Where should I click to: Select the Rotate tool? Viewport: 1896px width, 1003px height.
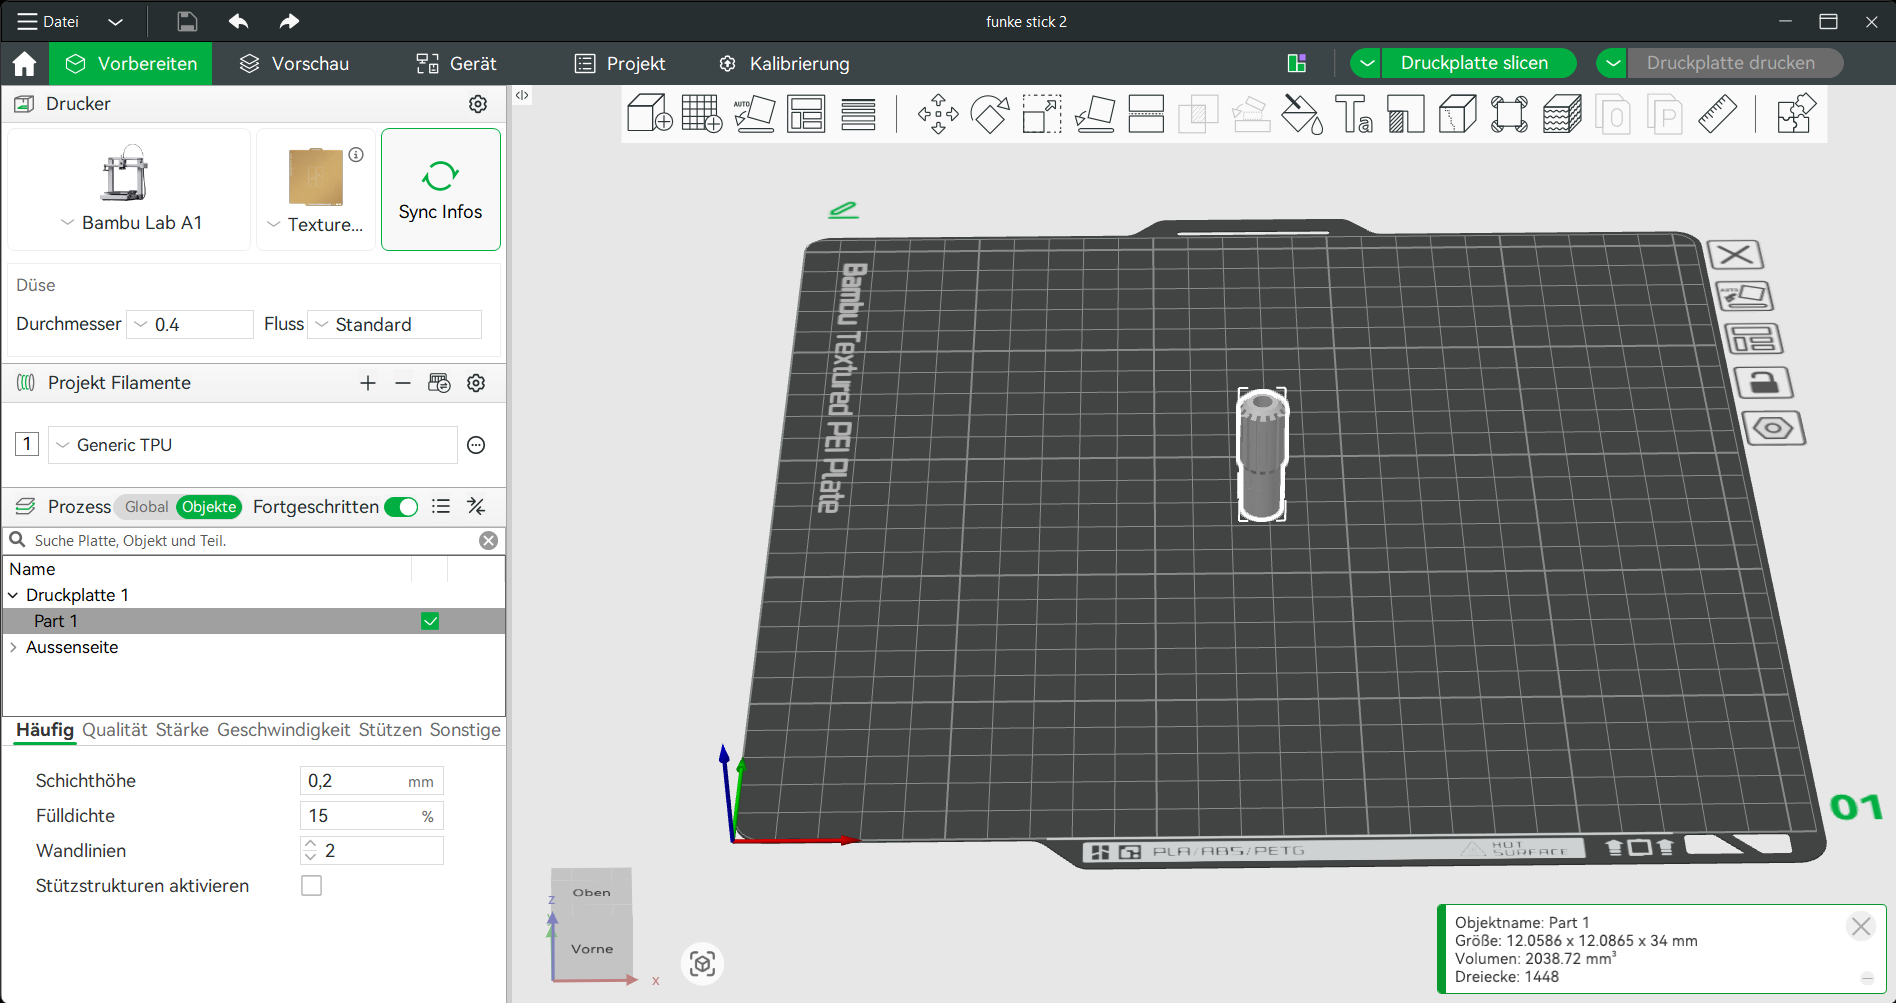click(990, 113)
